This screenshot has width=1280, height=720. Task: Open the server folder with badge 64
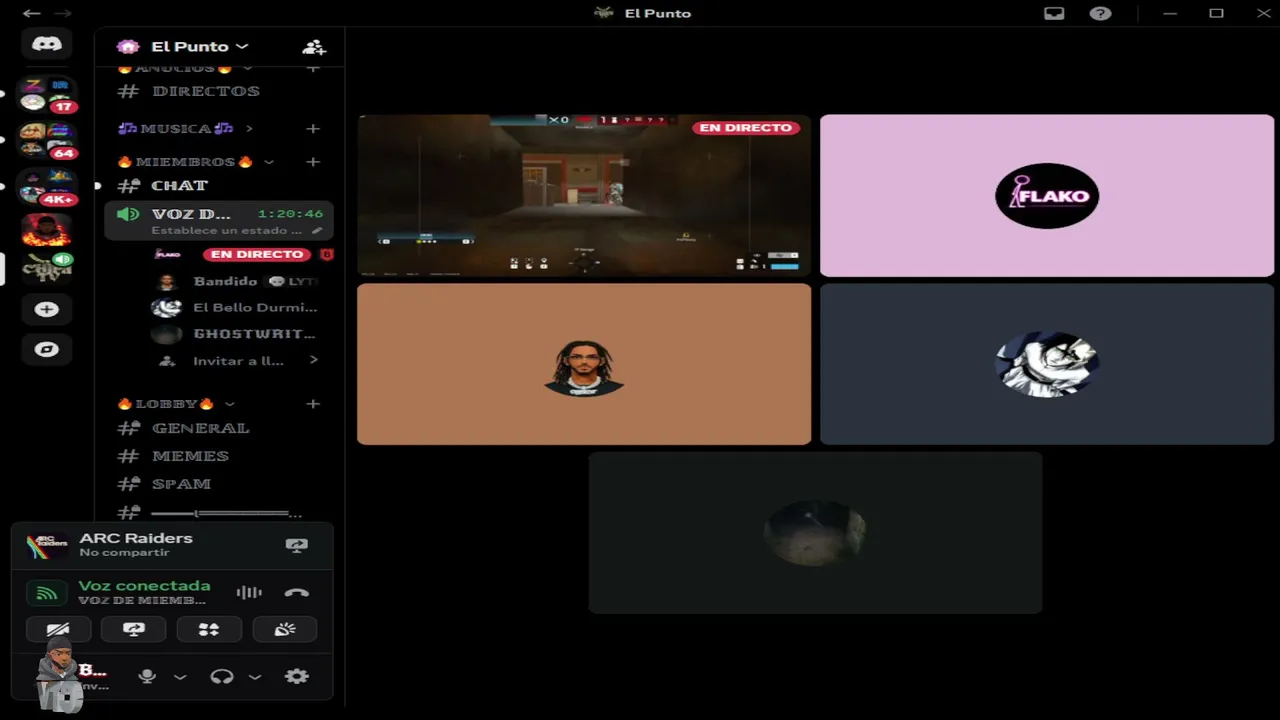click(47, 141)
